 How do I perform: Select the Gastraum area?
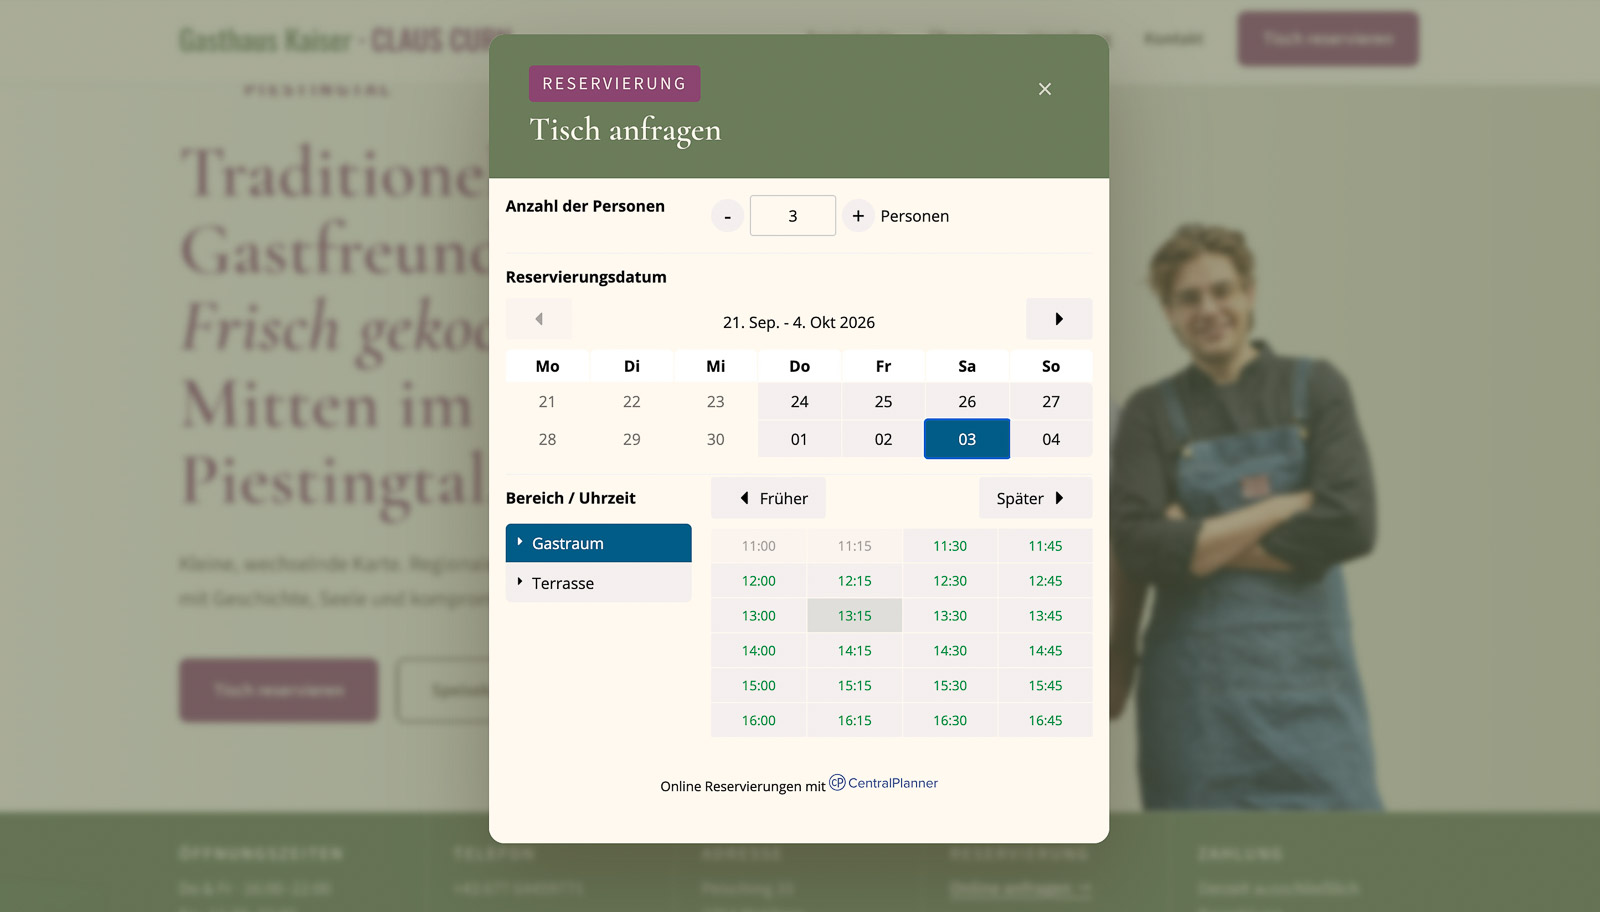[x=598, y=543]
